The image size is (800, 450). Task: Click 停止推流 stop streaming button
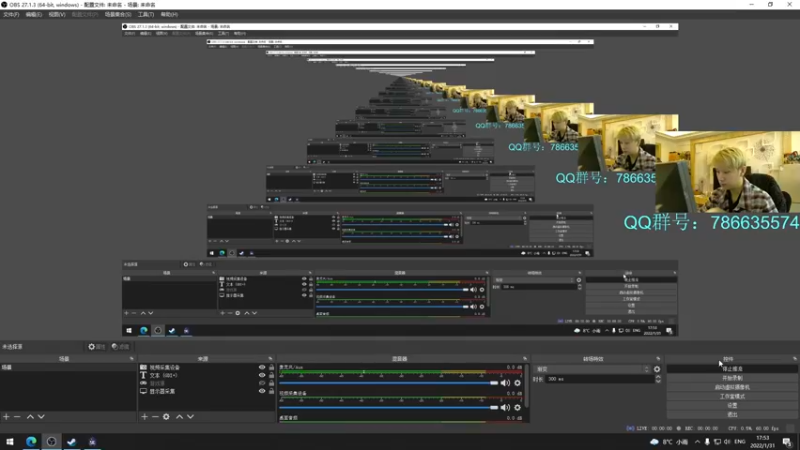pos(732,369)
